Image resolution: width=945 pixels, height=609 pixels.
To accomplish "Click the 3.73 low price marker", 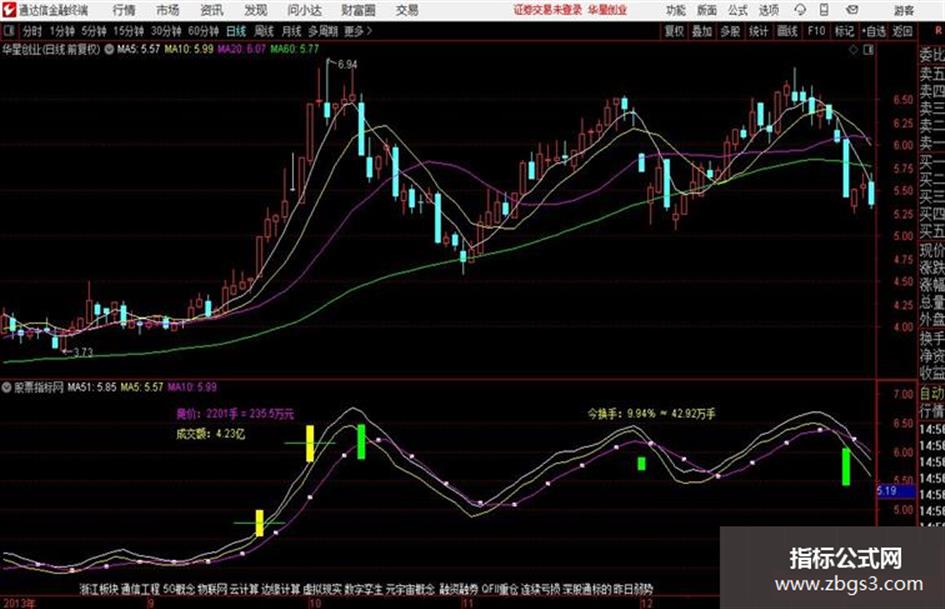I will [83, 352].
